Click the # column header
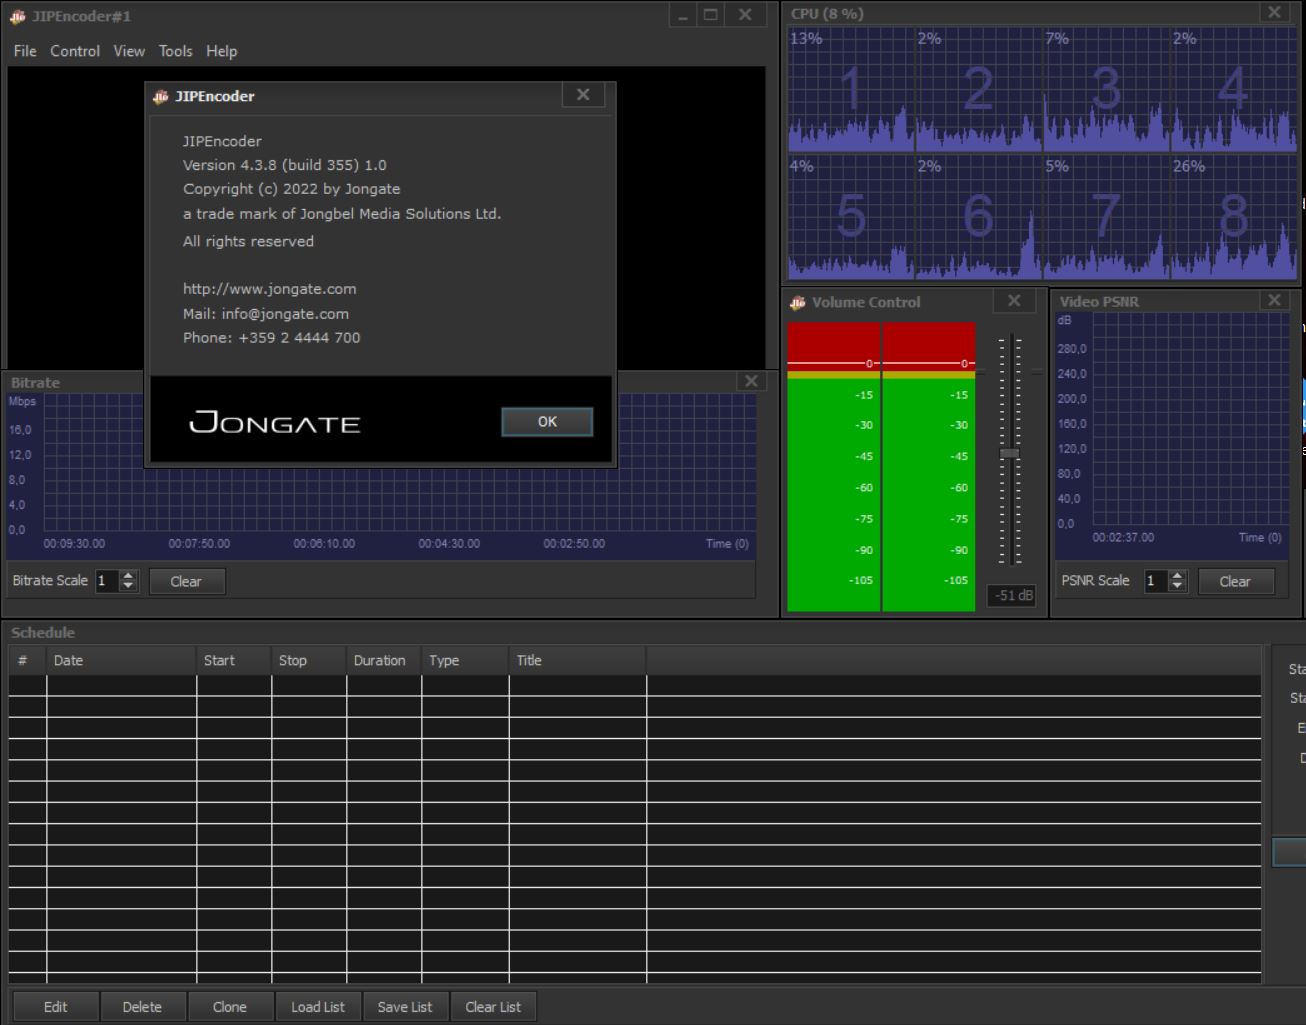 pos(27,661)
